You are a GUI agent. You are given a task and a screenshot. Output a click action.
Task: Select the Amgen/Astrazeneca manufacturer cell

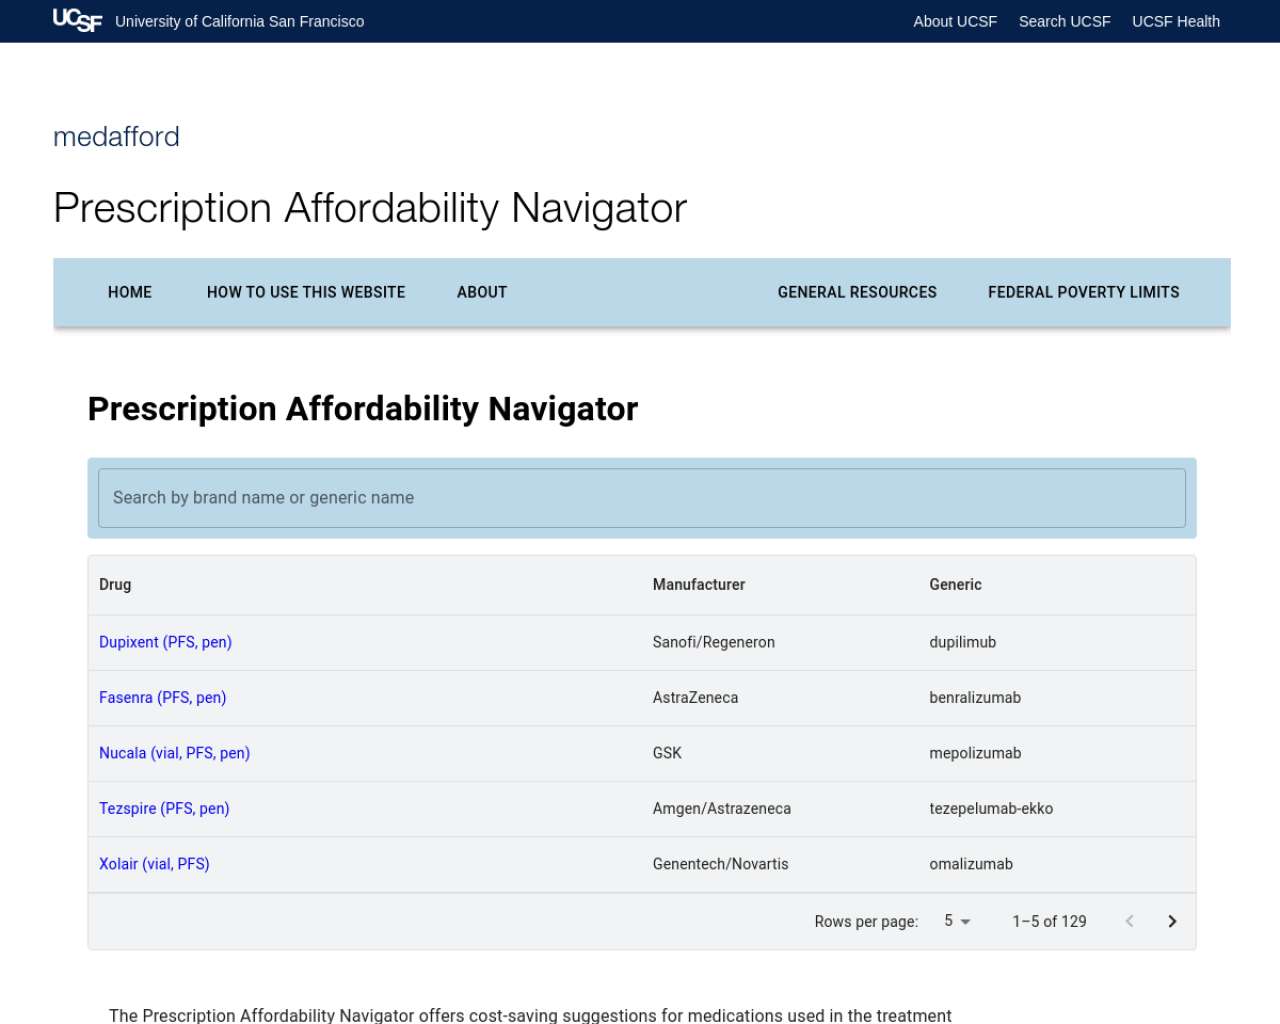[722, 808]
